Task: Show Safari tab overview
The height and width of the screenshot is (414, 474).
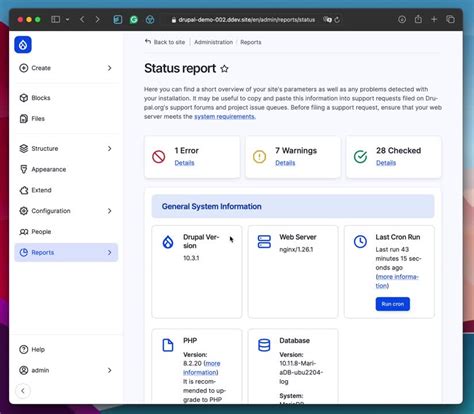Action: (450, 19)
